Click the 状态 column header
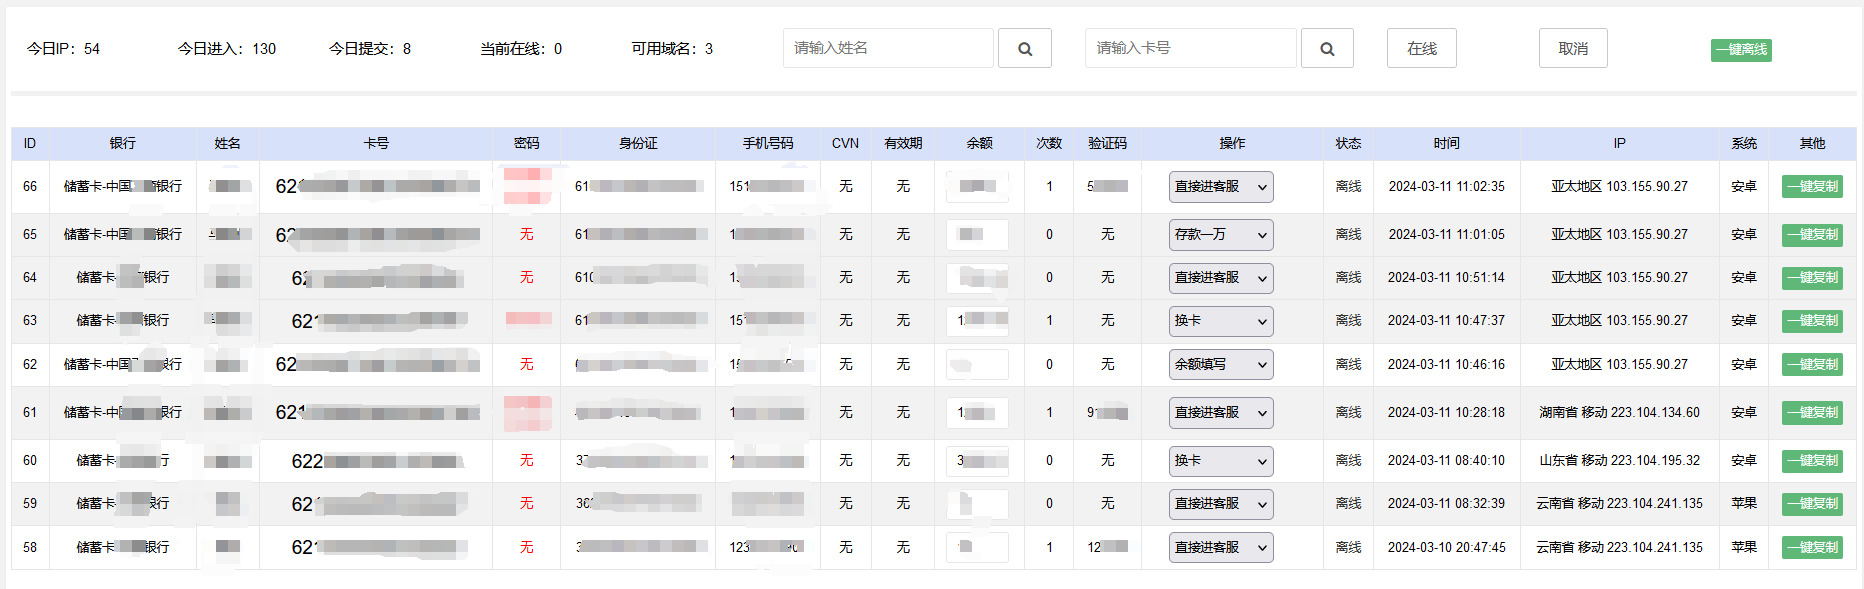Image resolution: width=1864 pixels, height=589 pixels. [x=1348, y=144]
